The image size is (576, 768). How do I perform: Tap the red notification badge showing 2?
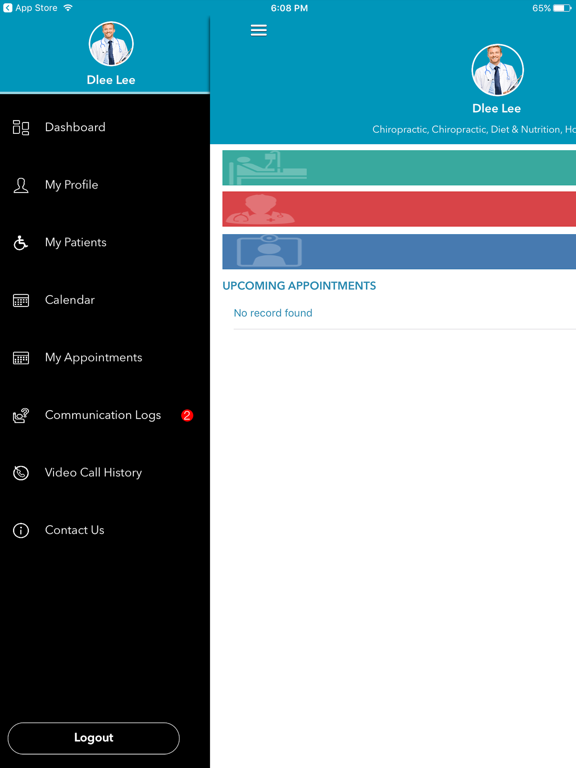(x=187, y=415)
